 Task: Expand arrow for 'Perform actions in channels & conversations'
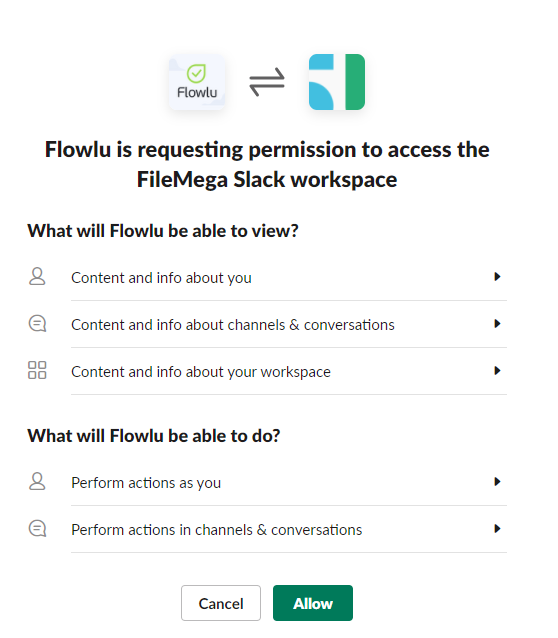[x=497, y=529]
